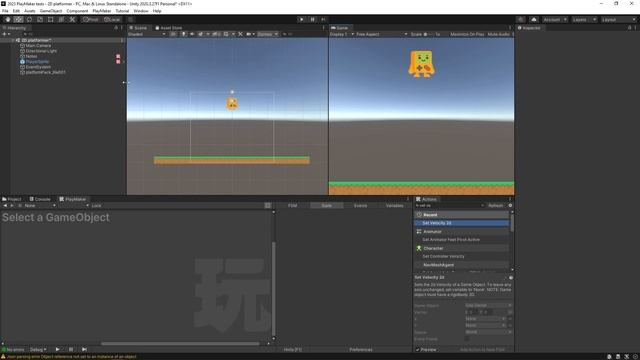Toggle 2D view in Scene toolbar
Screen dimensions: 640x360
click(173, 34)
